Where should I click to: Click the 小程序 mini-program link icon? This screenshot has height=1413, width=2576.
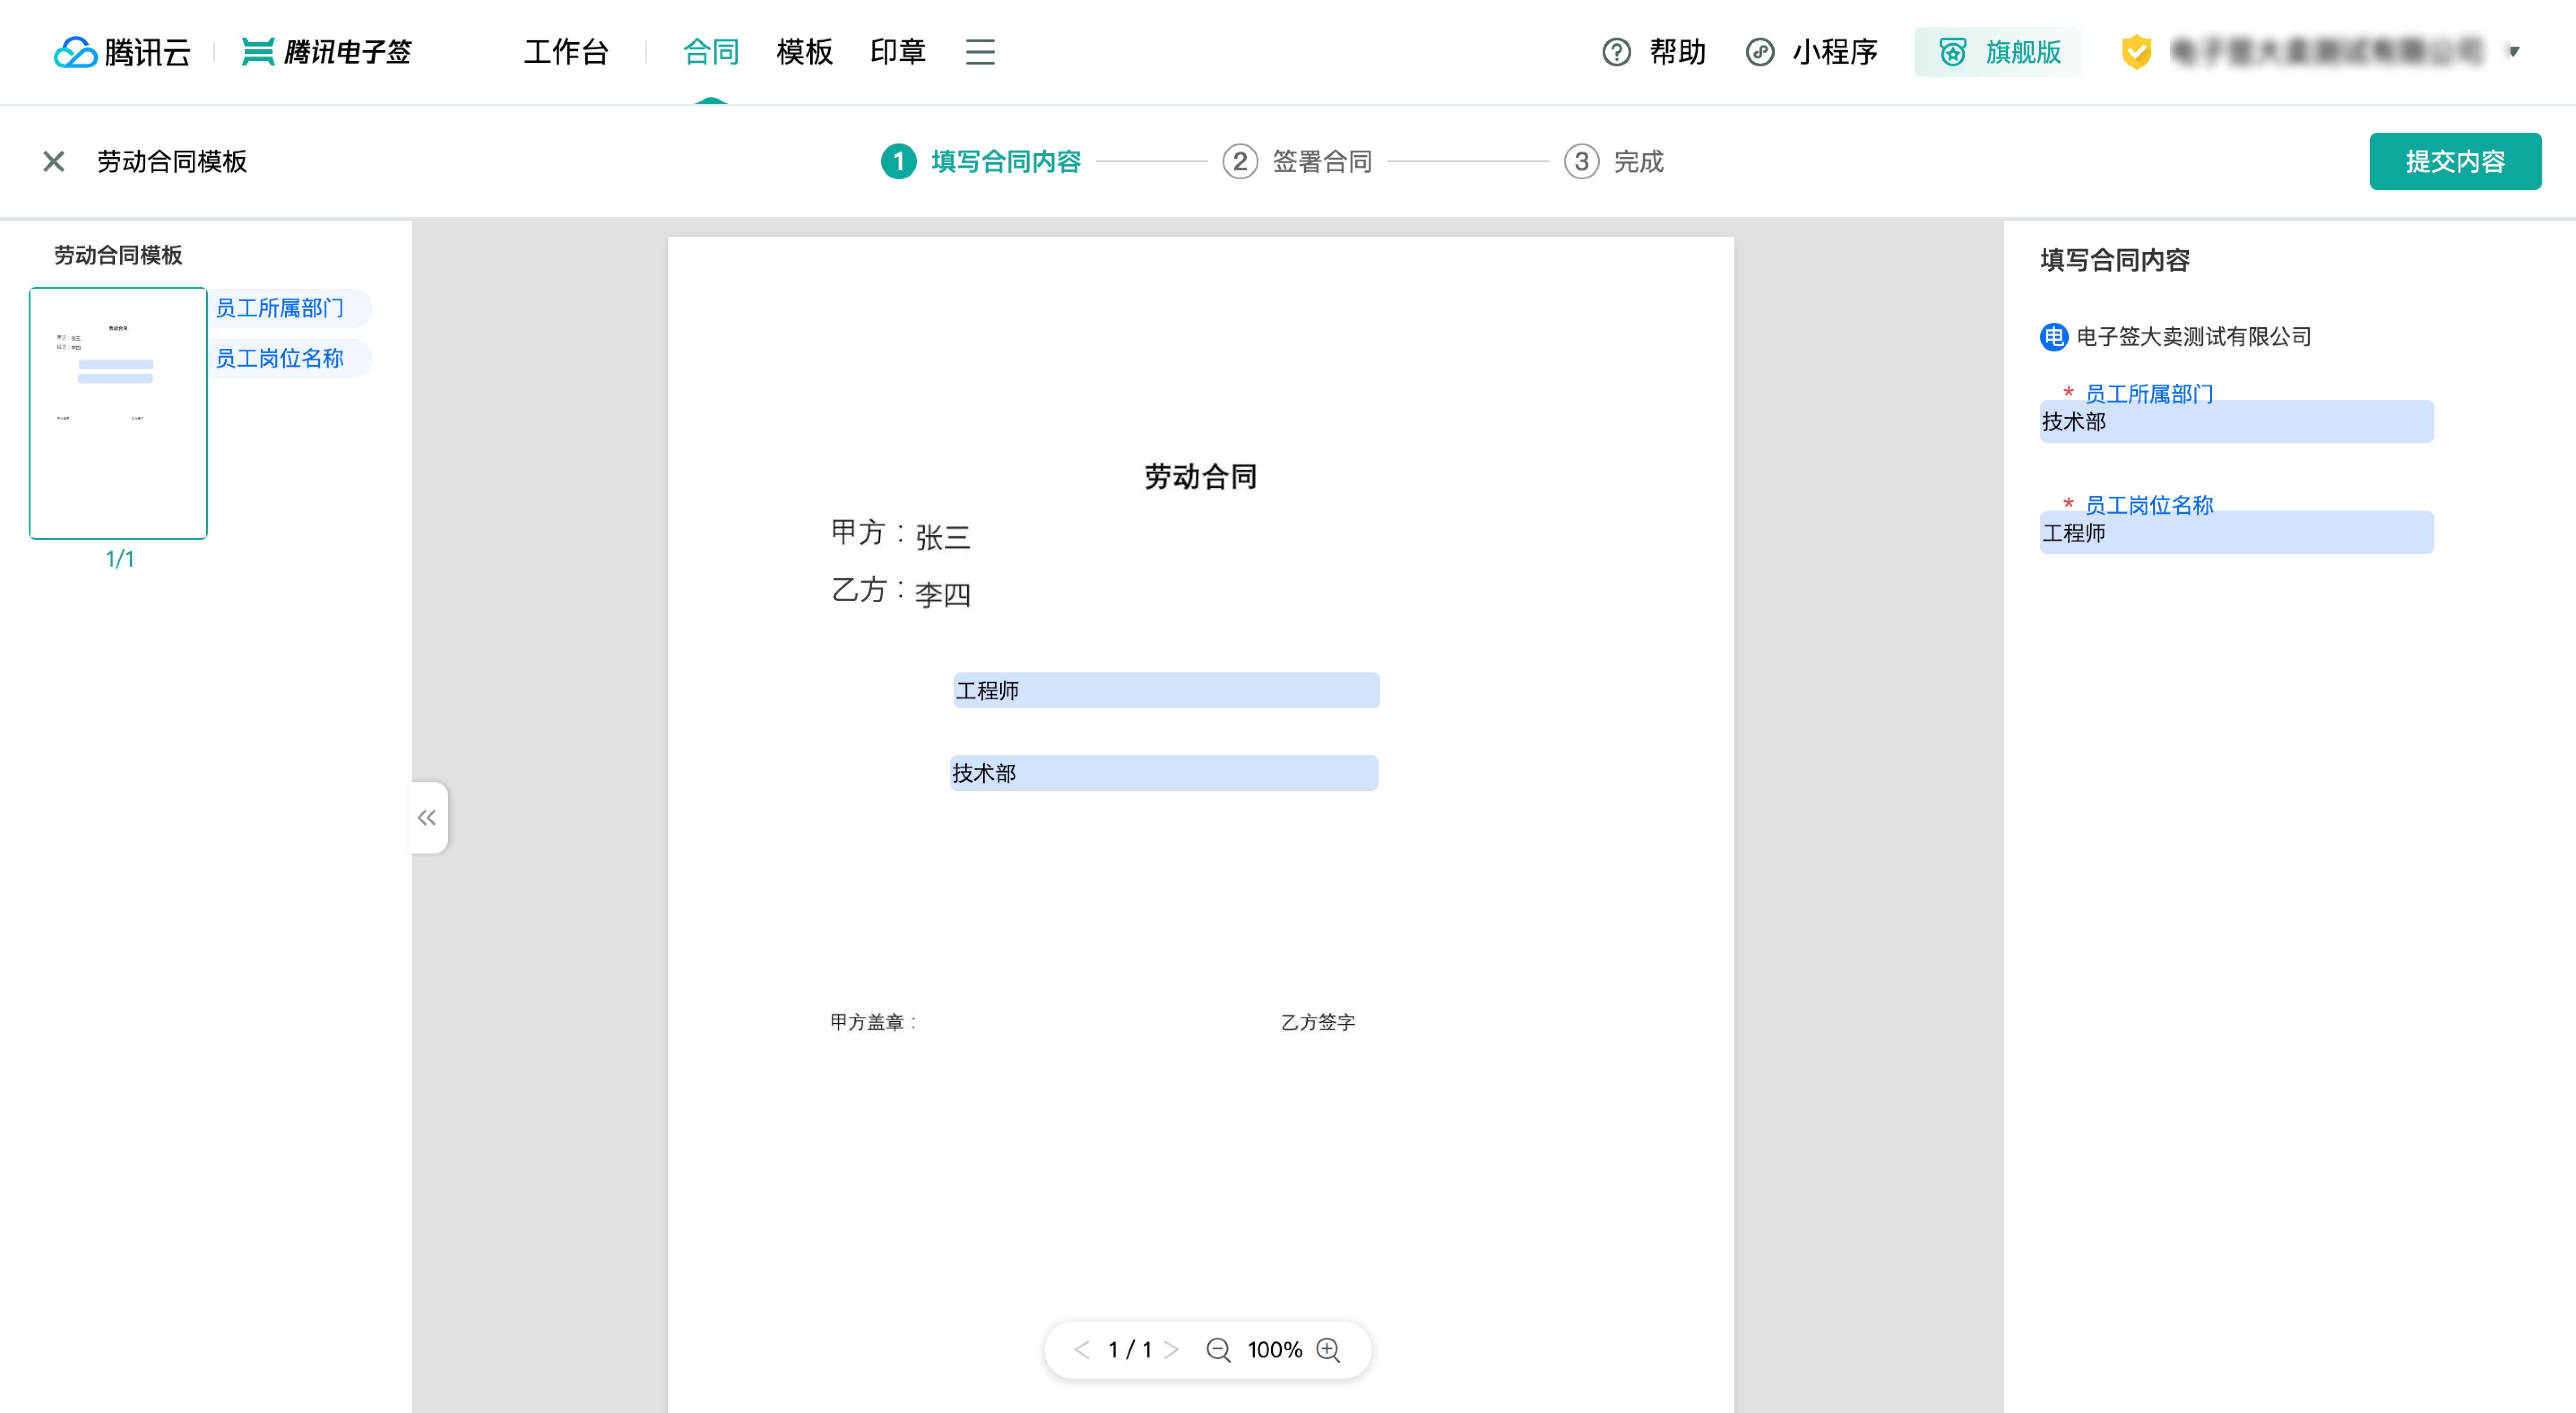pyautogui.click(x=1760, y=52)
